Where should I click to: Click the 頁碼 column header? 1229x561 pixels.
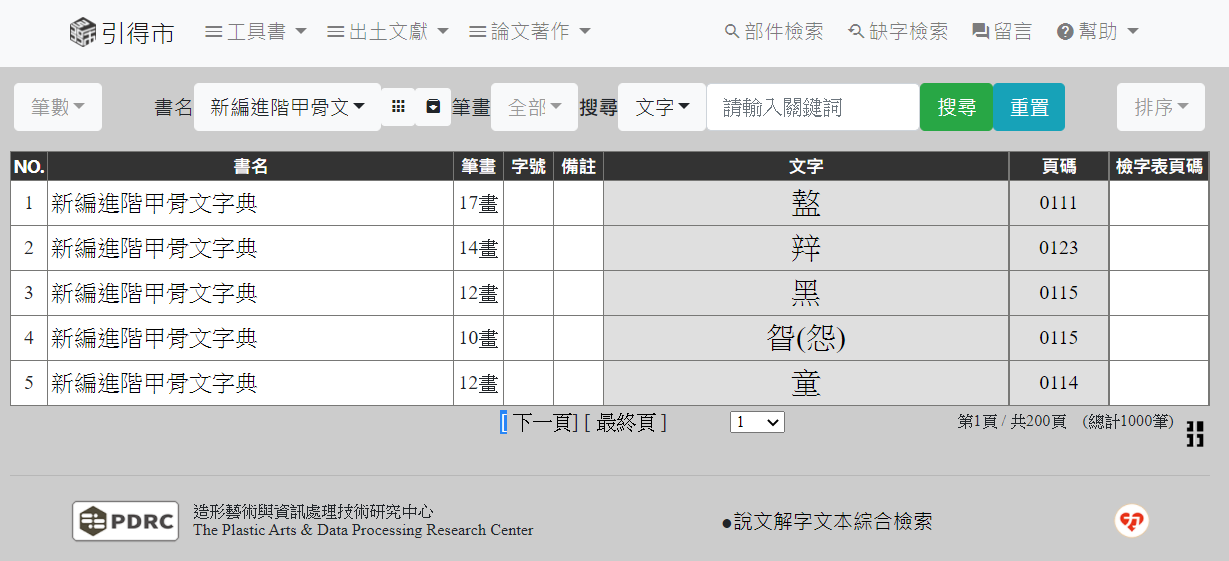1058,166
